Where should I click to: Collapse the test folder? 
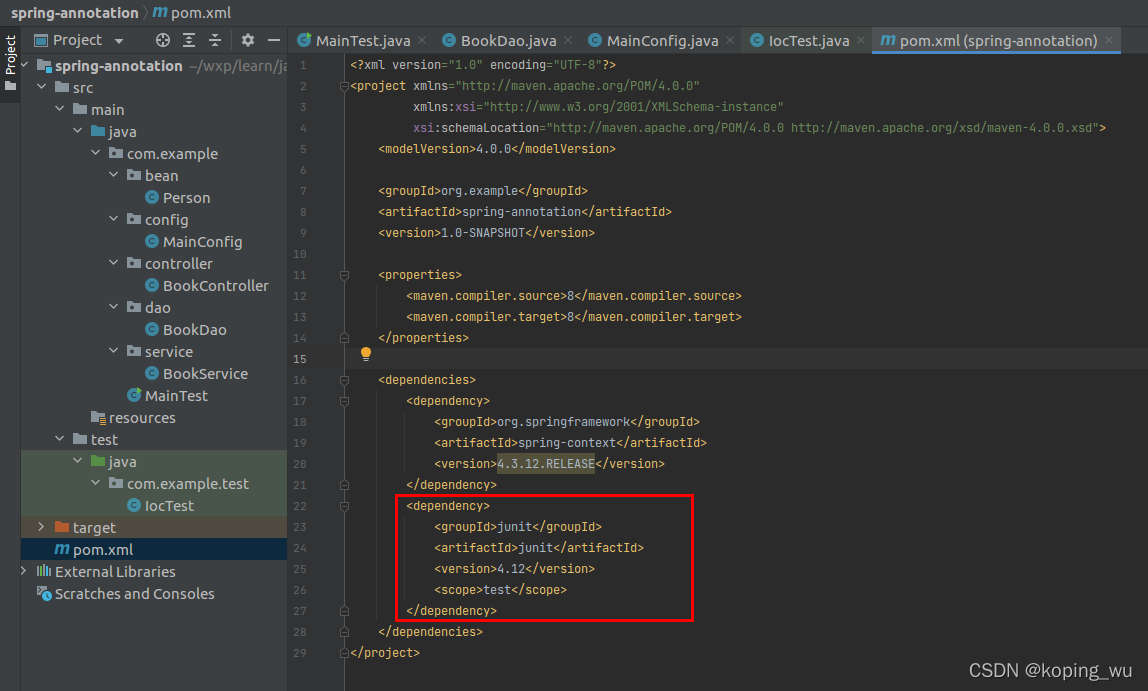coord(60,438)
